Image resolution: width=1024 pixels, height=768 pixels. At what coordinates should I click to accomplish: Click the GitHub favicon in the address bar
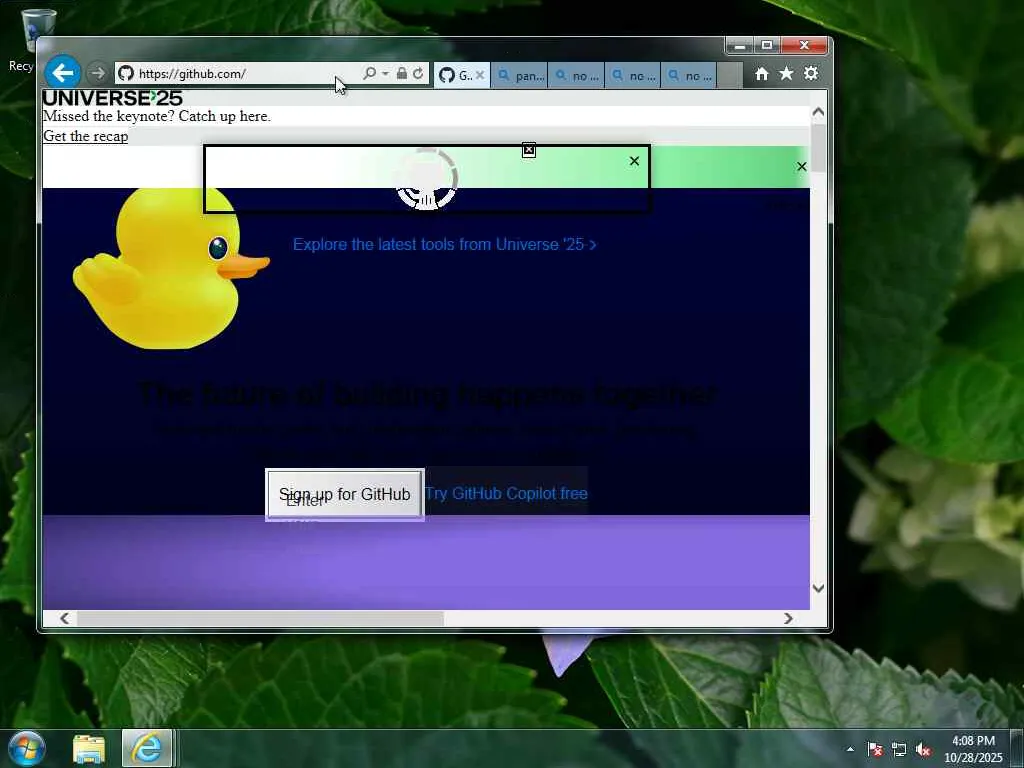click(125, 73)
